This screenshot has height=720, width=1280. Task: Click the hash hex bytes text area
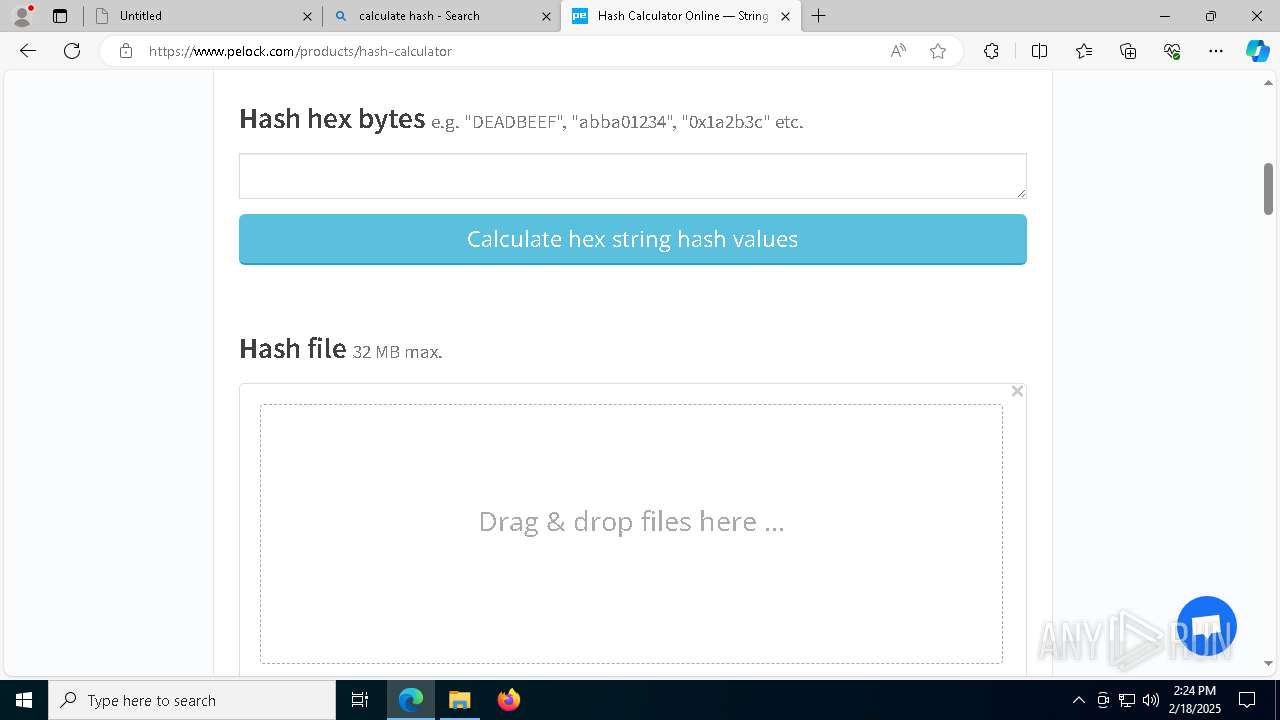click(x=632, y=176)
